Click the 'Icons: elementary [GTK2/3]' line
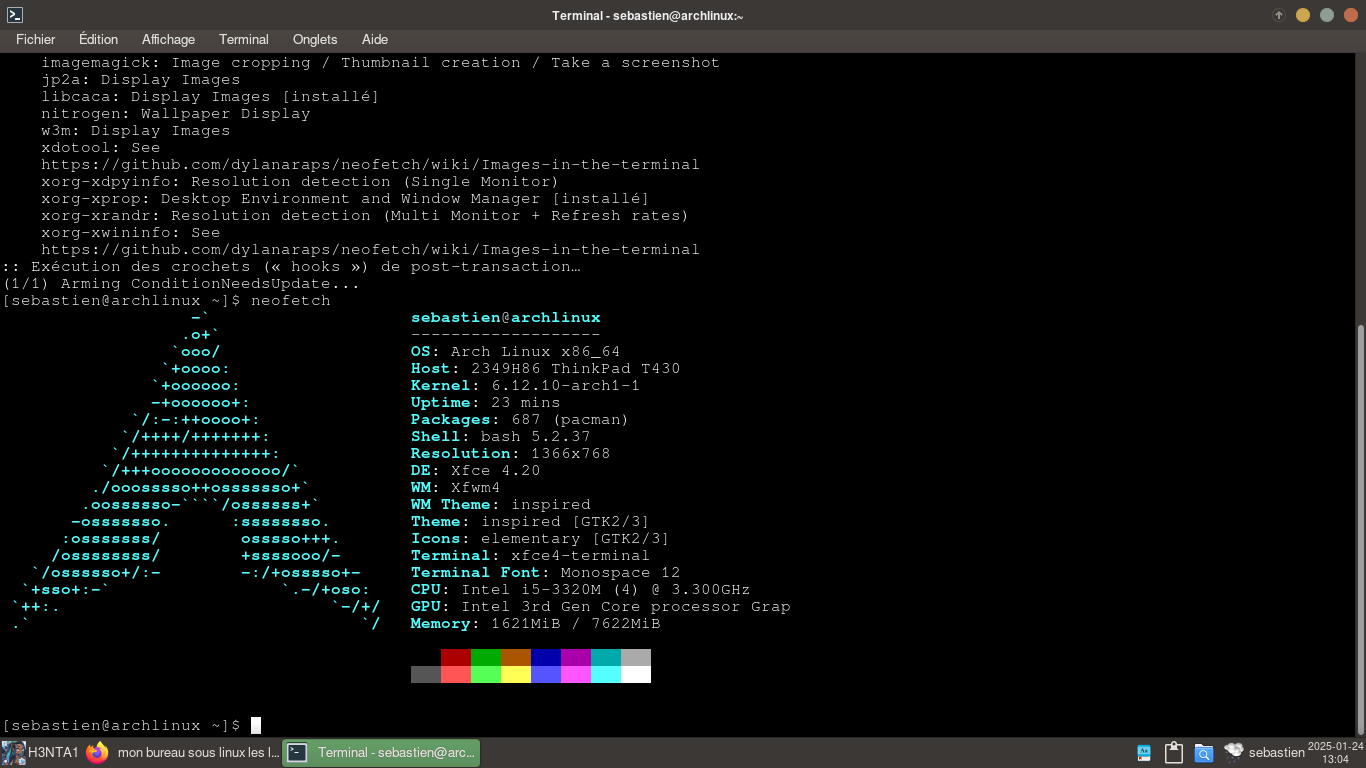Image resolution: width=1366 pixels, height=768 pixels. pyautogui.click(x=540, y=538)
